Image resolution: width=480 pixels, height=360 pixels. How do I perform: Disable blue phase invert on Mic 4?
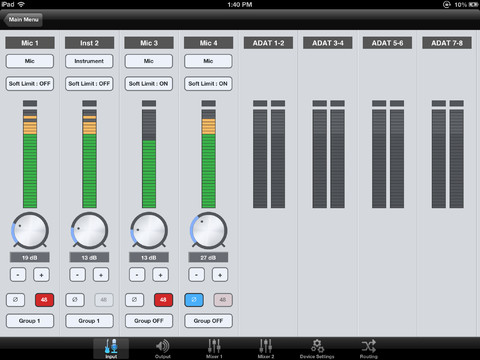coord(194,300)
